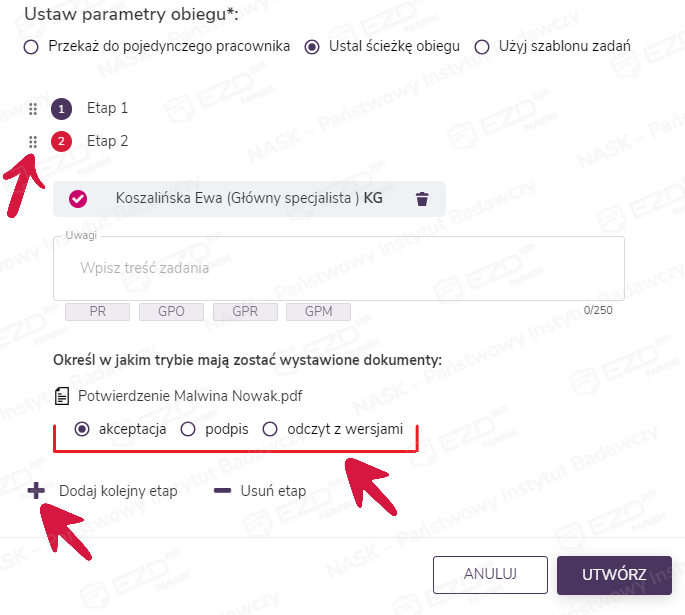The width and height of the screenshot is (685, 615).
Task: Insert the GPO quick text tag
Action: point(171,311)
